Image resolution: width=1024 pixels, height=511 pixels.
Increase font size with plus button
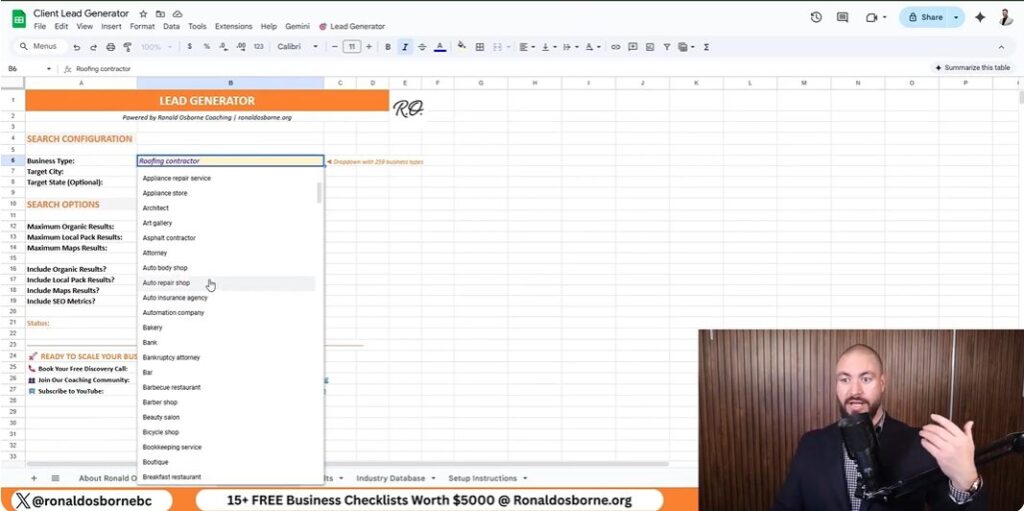tap(369, 47)
